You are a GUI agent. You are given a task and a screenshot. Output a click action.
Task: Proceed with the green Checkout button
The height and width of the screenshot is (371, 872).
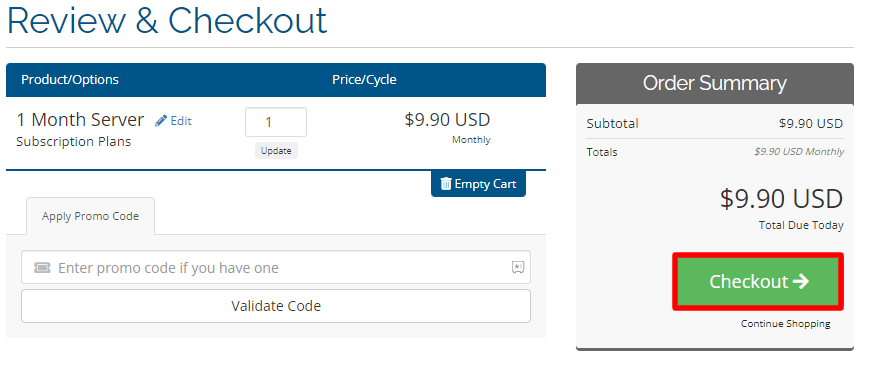coord(758,281)
